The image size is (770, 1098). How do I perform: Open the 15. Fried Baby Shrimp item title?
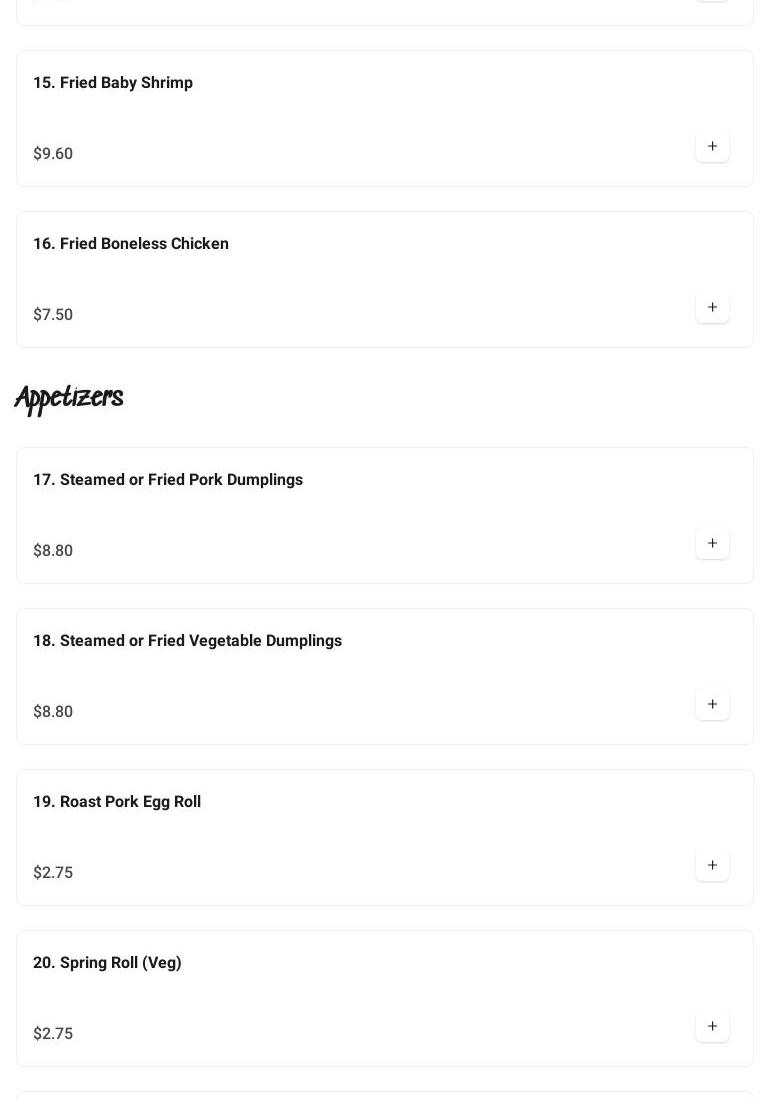pyautogui.click(x=113, y=83)
